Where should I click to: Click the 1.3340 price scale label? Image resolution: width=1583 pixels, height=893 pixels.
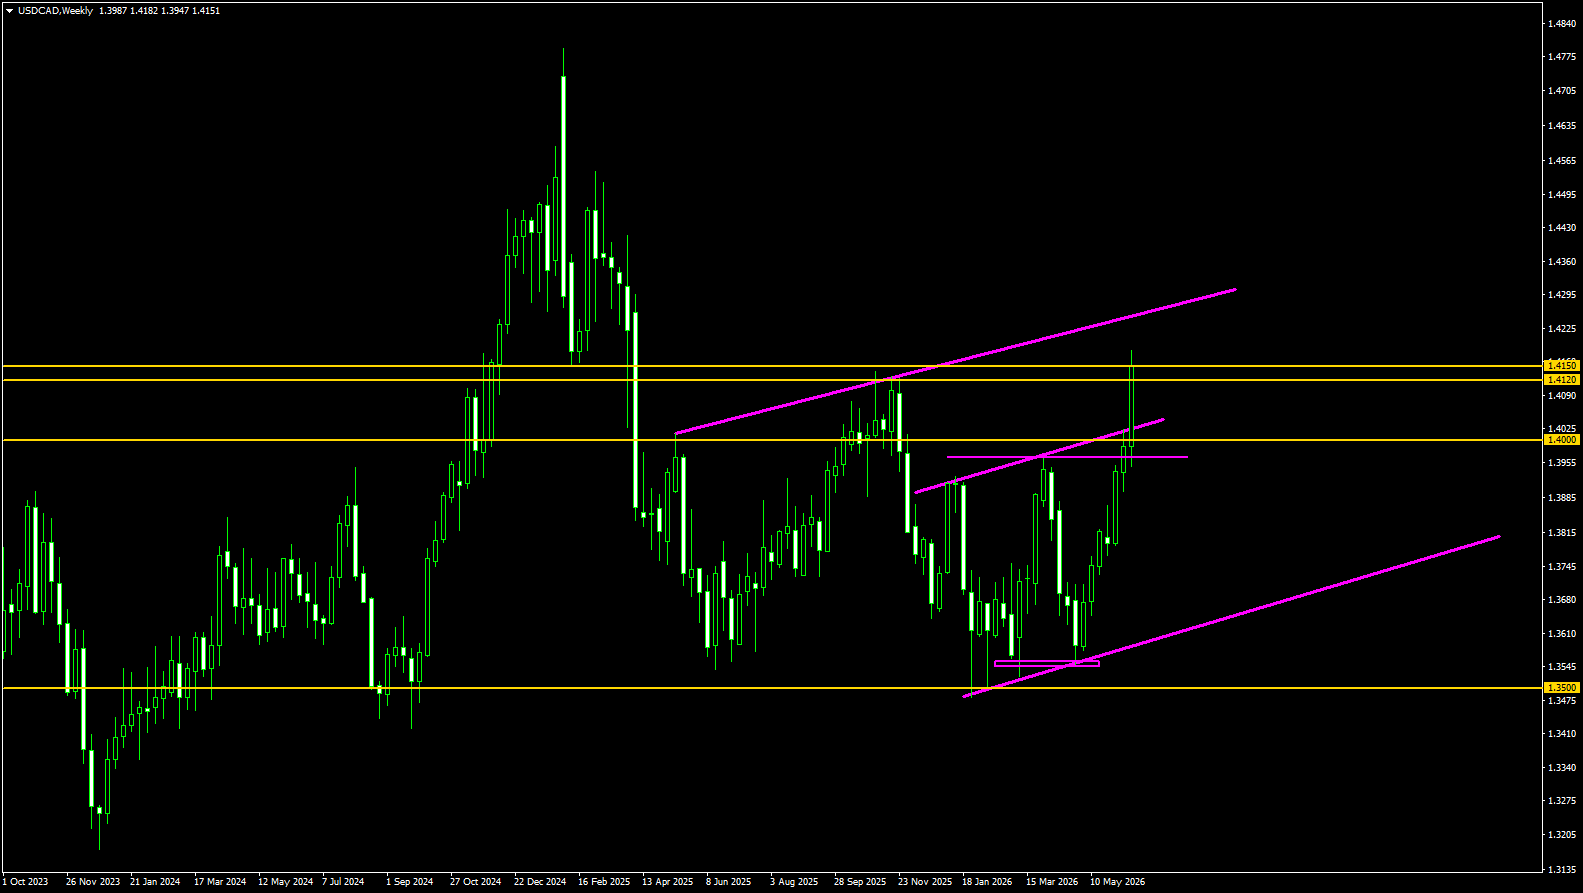click(1562, 768)
